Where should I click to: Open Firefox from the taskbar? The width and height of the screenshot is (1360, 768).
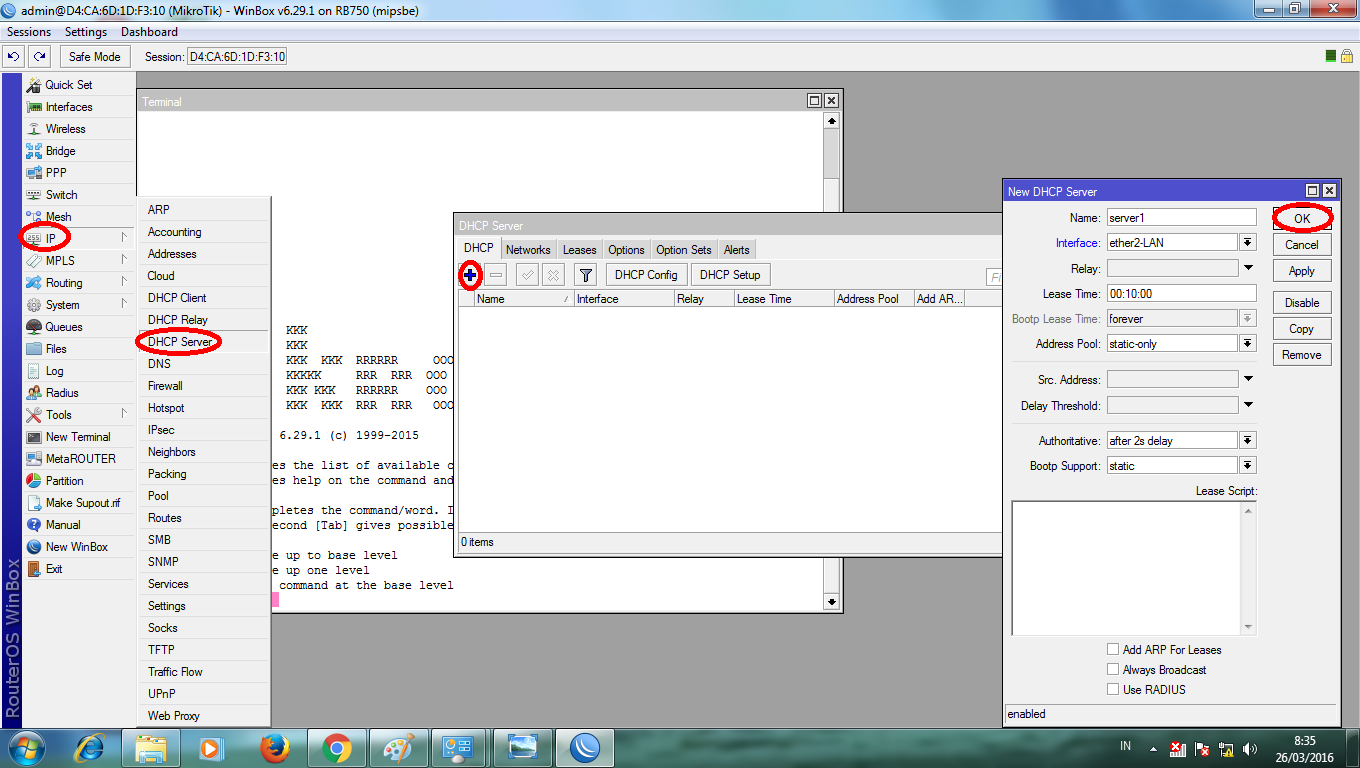[274, 747]
